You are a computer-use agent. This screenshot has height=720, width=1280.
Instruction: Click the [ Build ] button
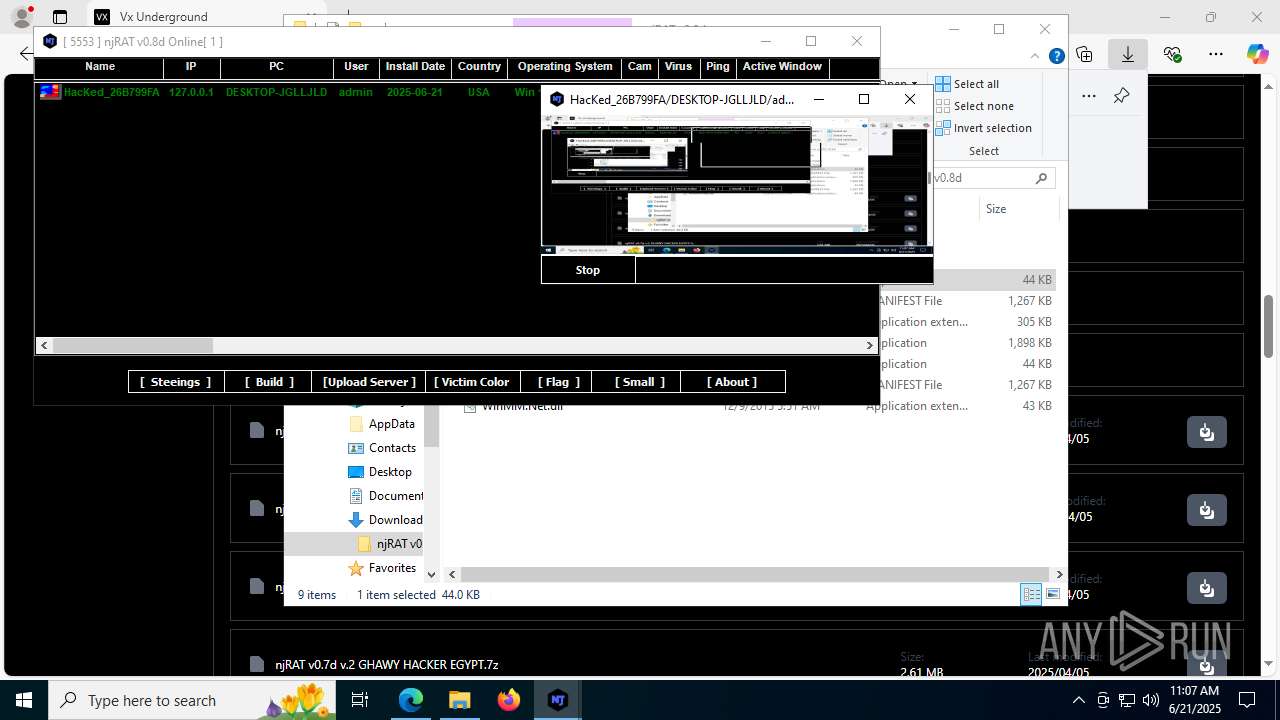tap(269, 382)
